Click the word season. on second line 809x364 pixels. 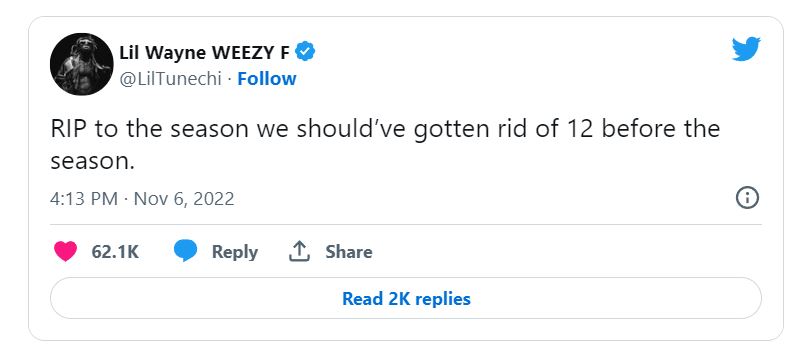tap(92, 161)
